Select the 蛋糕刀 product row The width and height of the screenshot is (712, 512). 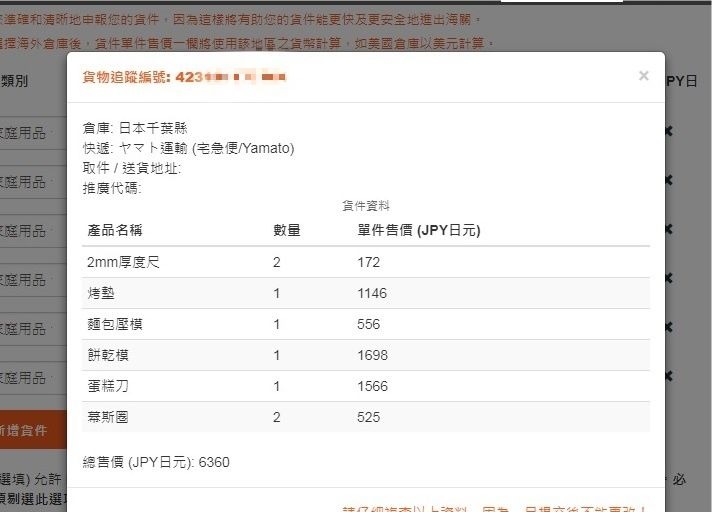click(x=365, y=386)
